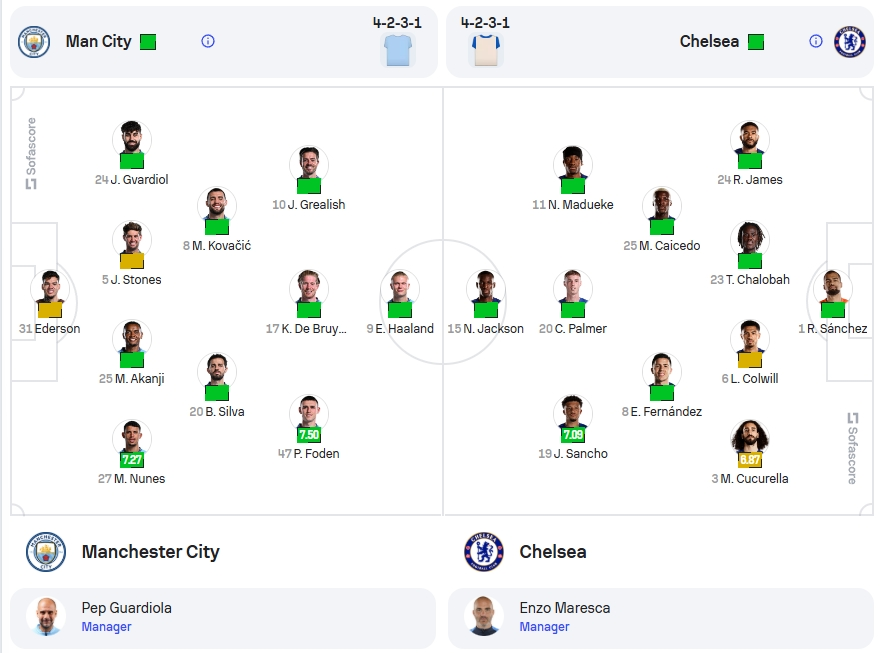Click M. Nunes' 7.27 rating badge
881x653 pixels.
click(x=131, y=460)
